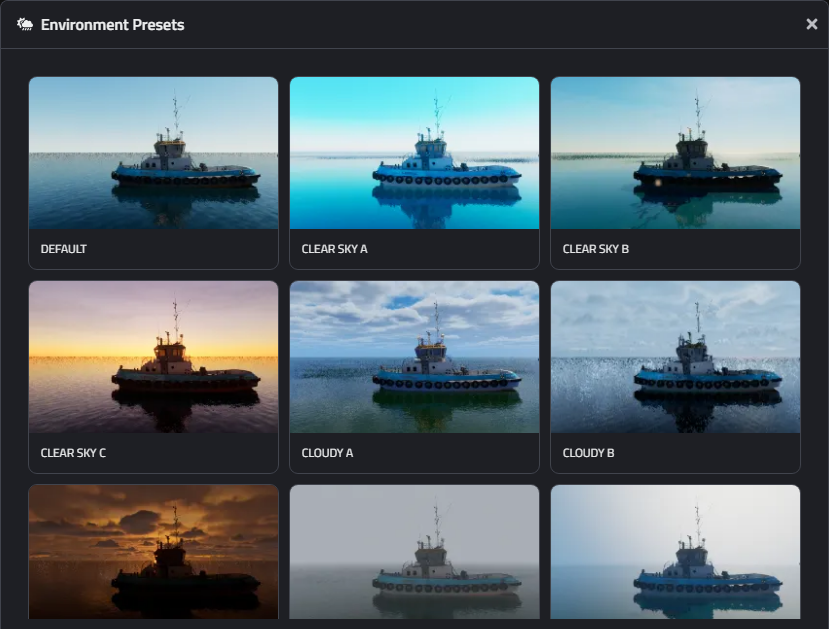Screen dimensions: 829x629
Task: Click the CLEAR SKY B label
Action: (x=595, y=249)
